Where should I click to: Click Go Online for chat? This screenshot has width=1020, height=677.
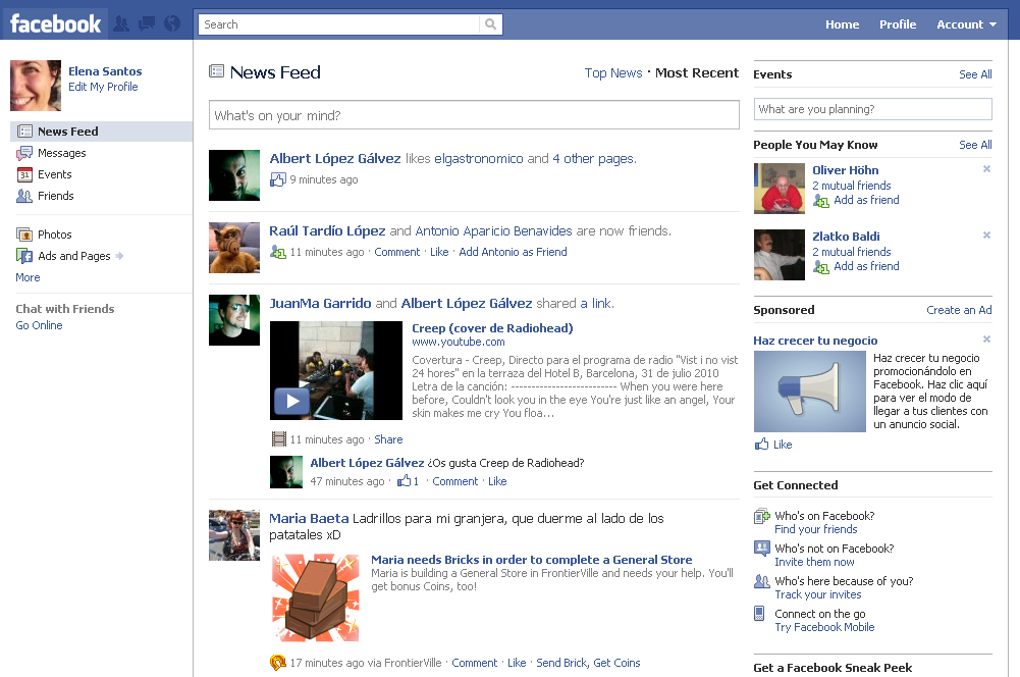coord(39,325)
